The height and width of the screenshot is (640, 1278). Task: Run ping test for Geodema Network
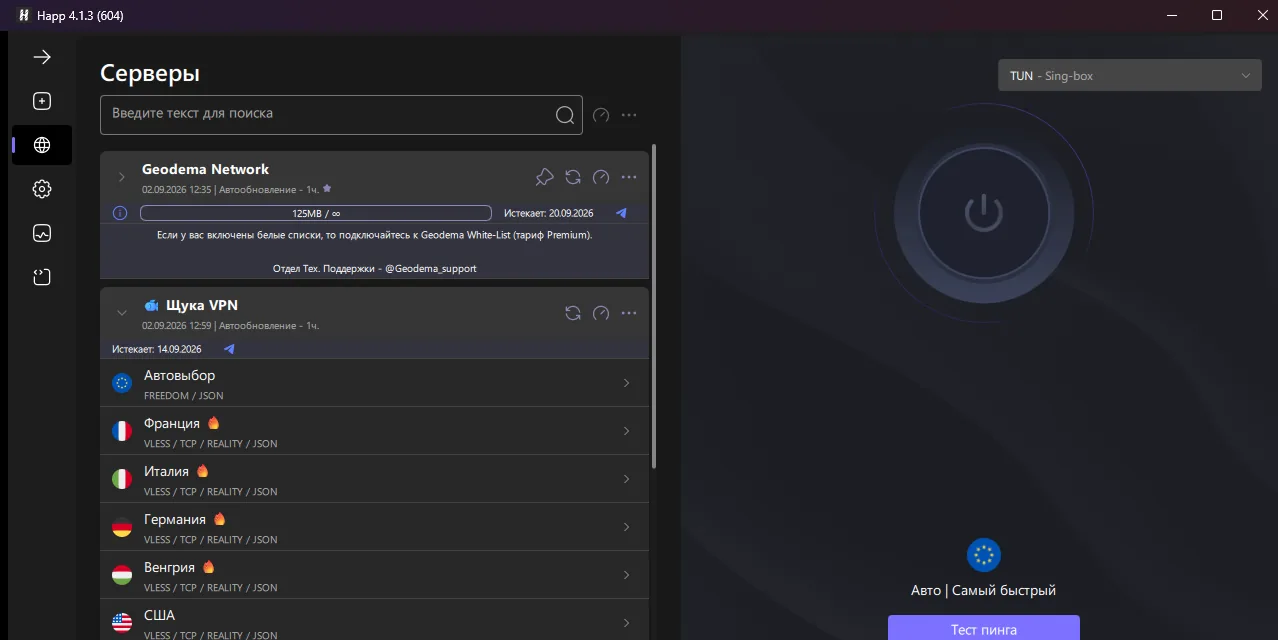pyautogui.click(x=601, y=177)
